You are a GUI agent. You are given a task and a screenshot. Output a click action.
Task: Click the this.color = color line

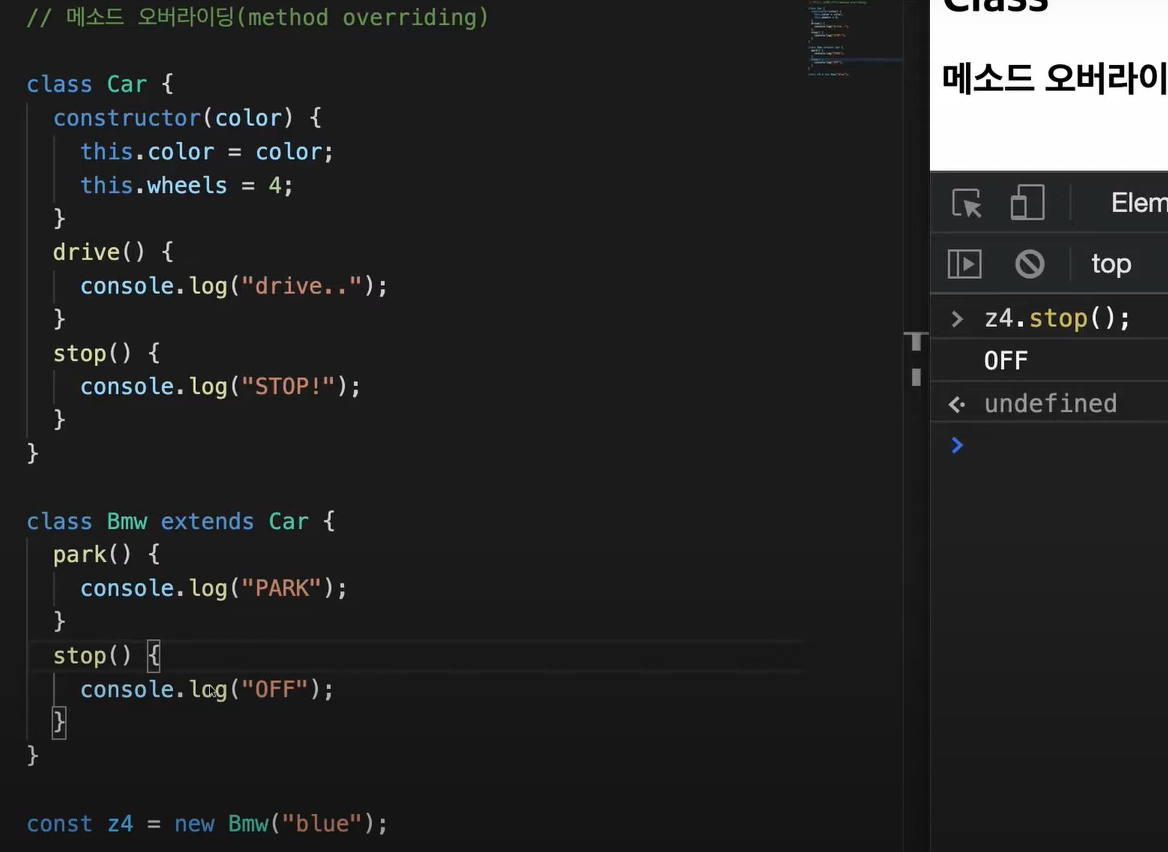[x=206, y=151]
